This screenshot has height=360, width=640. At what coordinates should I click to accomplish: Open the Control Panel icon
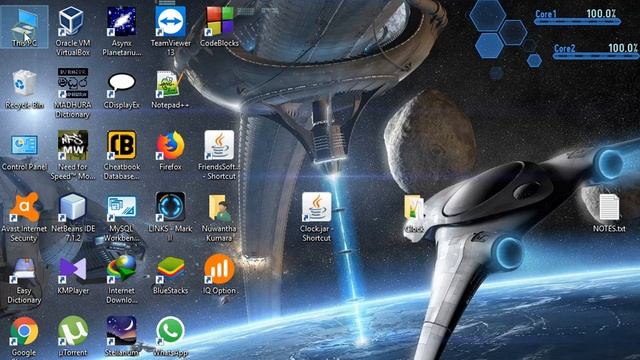pos(24,152)
